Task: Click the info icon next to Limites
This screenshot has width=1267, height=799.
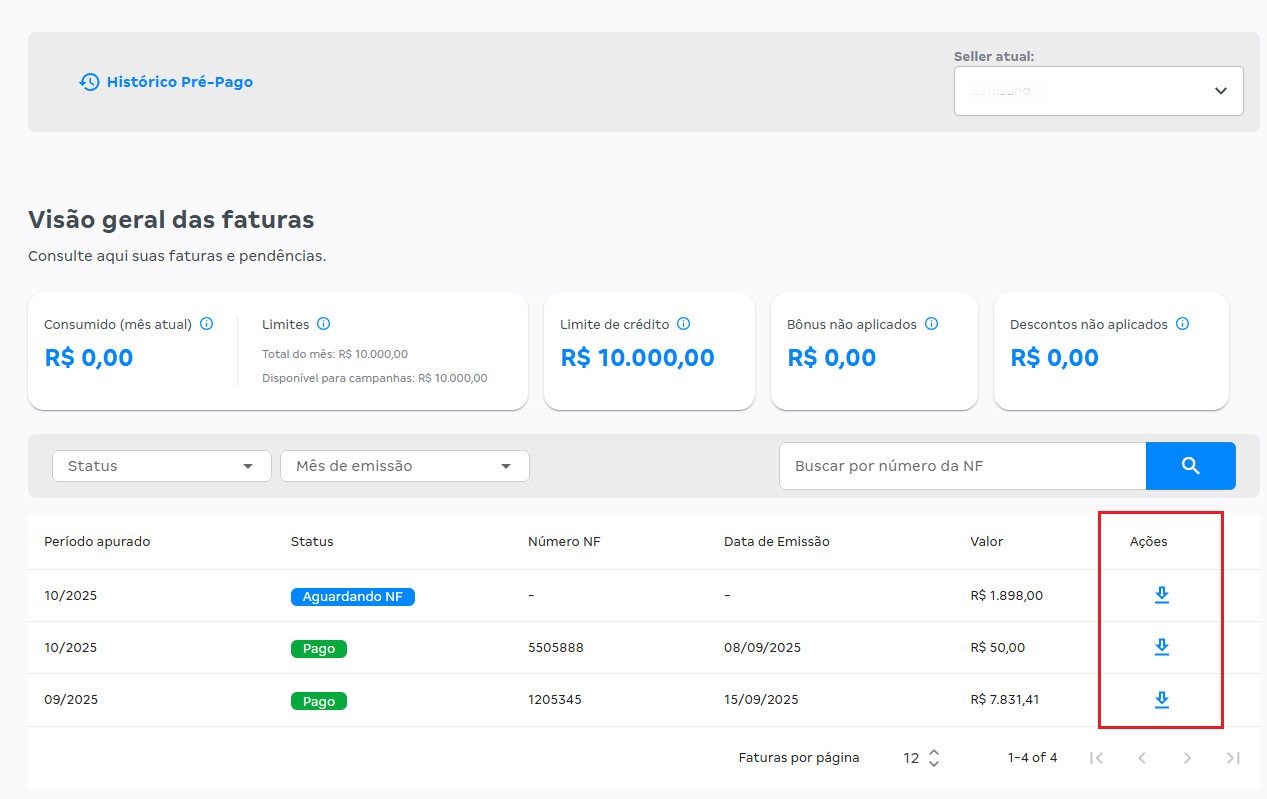Action: (324, 323)
